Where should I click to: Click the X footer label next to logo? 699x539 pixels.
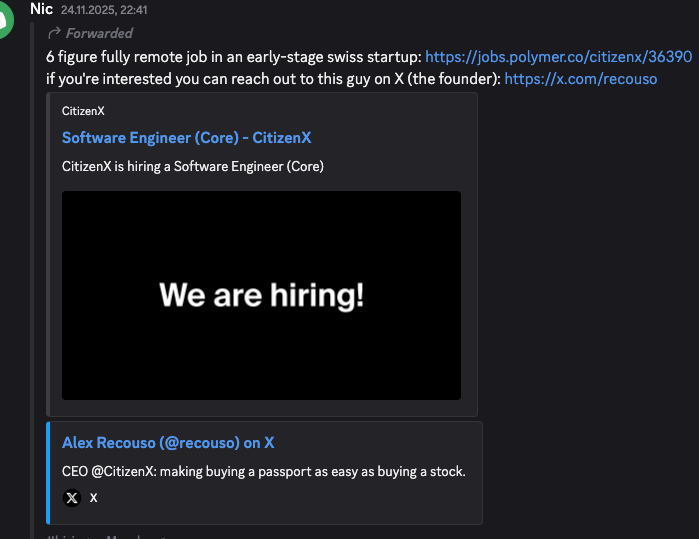[93, 498]
